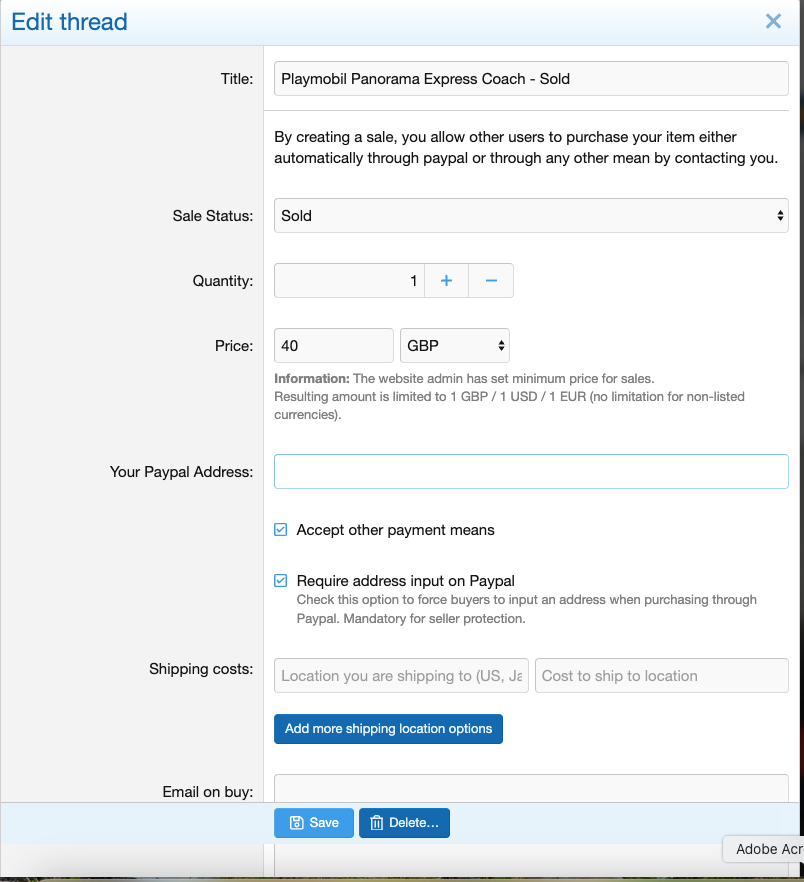Open the Sale Status dropdown

pyautogui.click(x=531, y=215)
